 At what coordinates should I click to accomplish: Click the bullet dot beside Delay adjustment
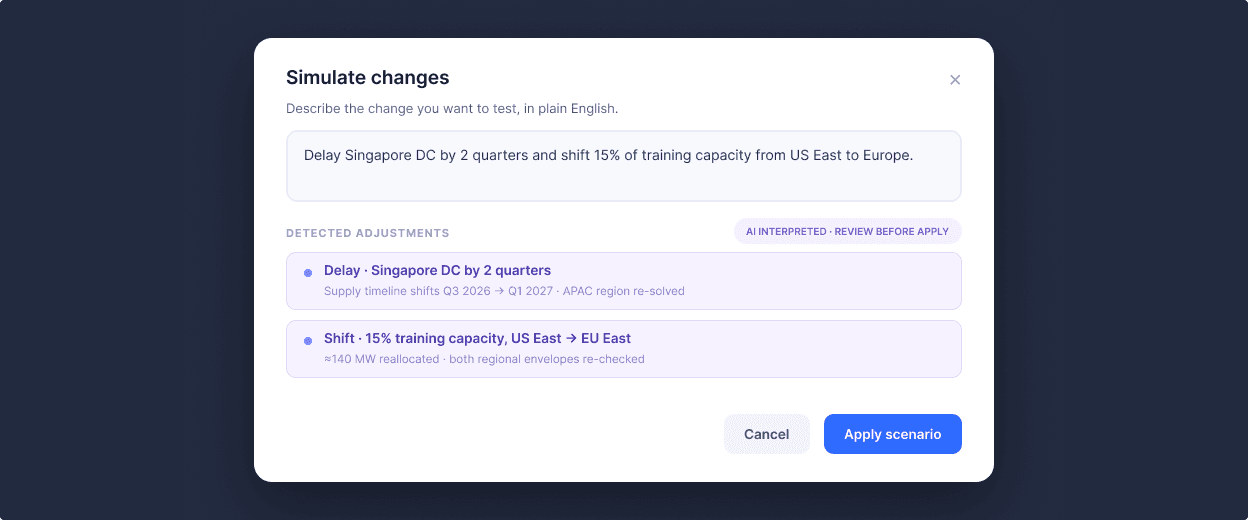308,272
